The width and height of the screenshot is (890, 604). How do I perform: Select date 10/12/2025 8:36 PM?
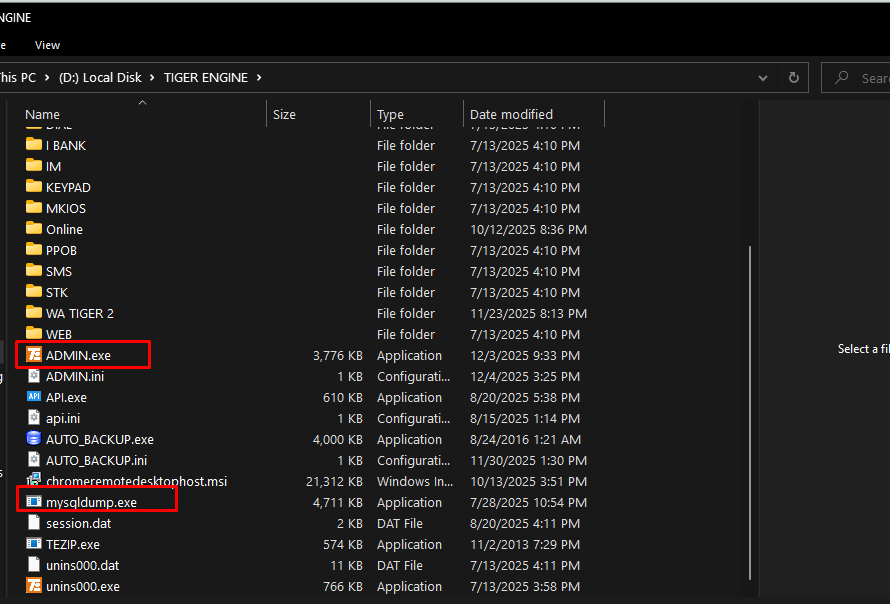(x=528, y=229)
